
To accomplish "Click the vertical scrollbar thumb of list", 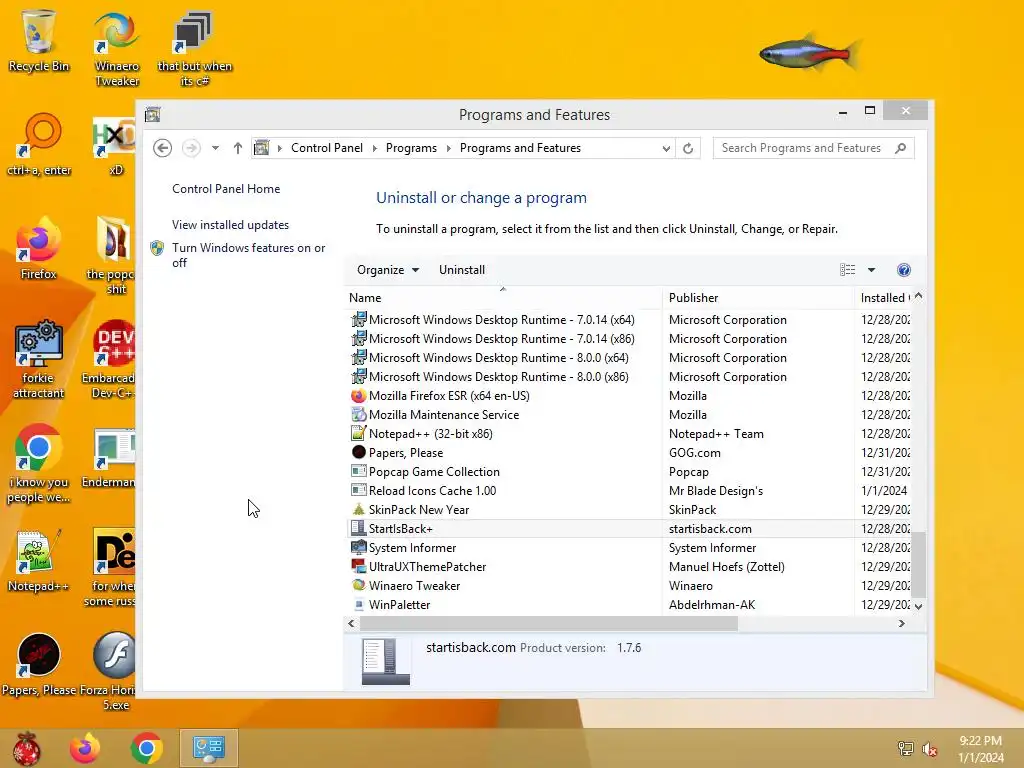I will point(919,565).
